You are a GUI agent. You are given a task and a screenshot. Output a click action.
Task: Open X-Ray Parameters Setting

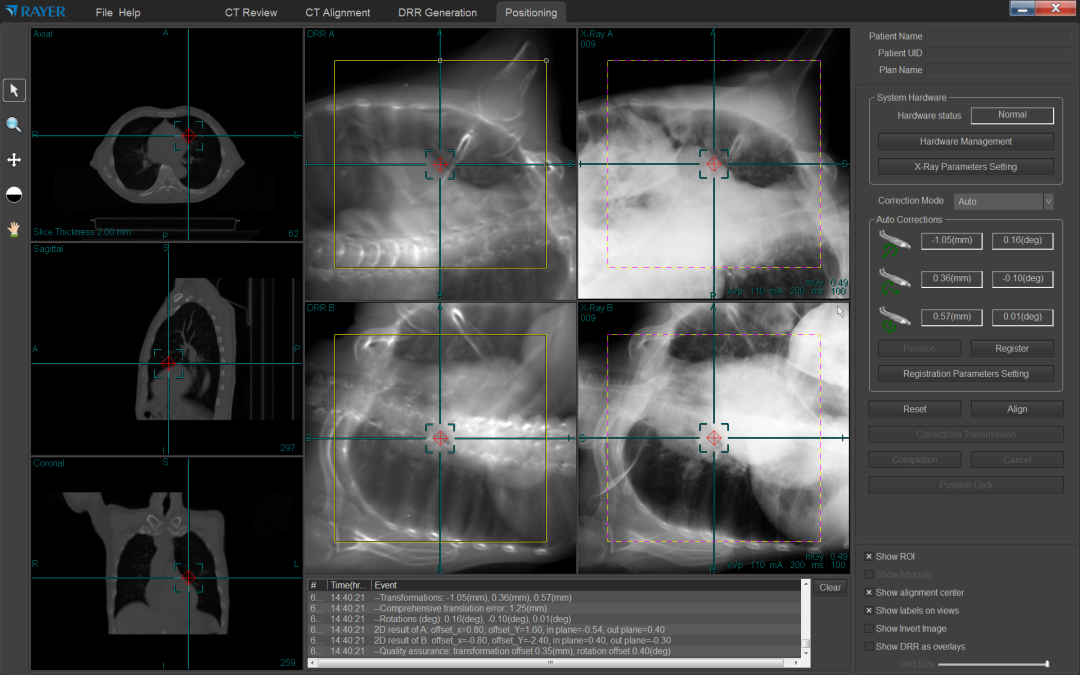tap(965, 167)
